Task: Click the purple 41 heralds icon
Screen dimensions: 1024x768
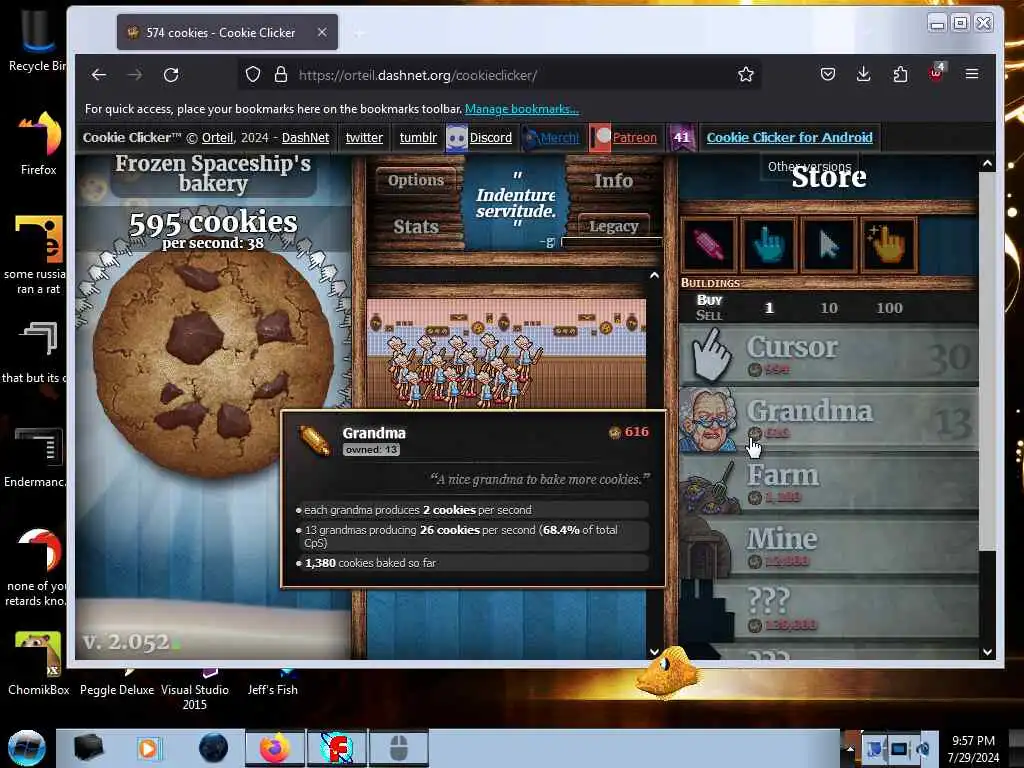Action: point(681,137)
